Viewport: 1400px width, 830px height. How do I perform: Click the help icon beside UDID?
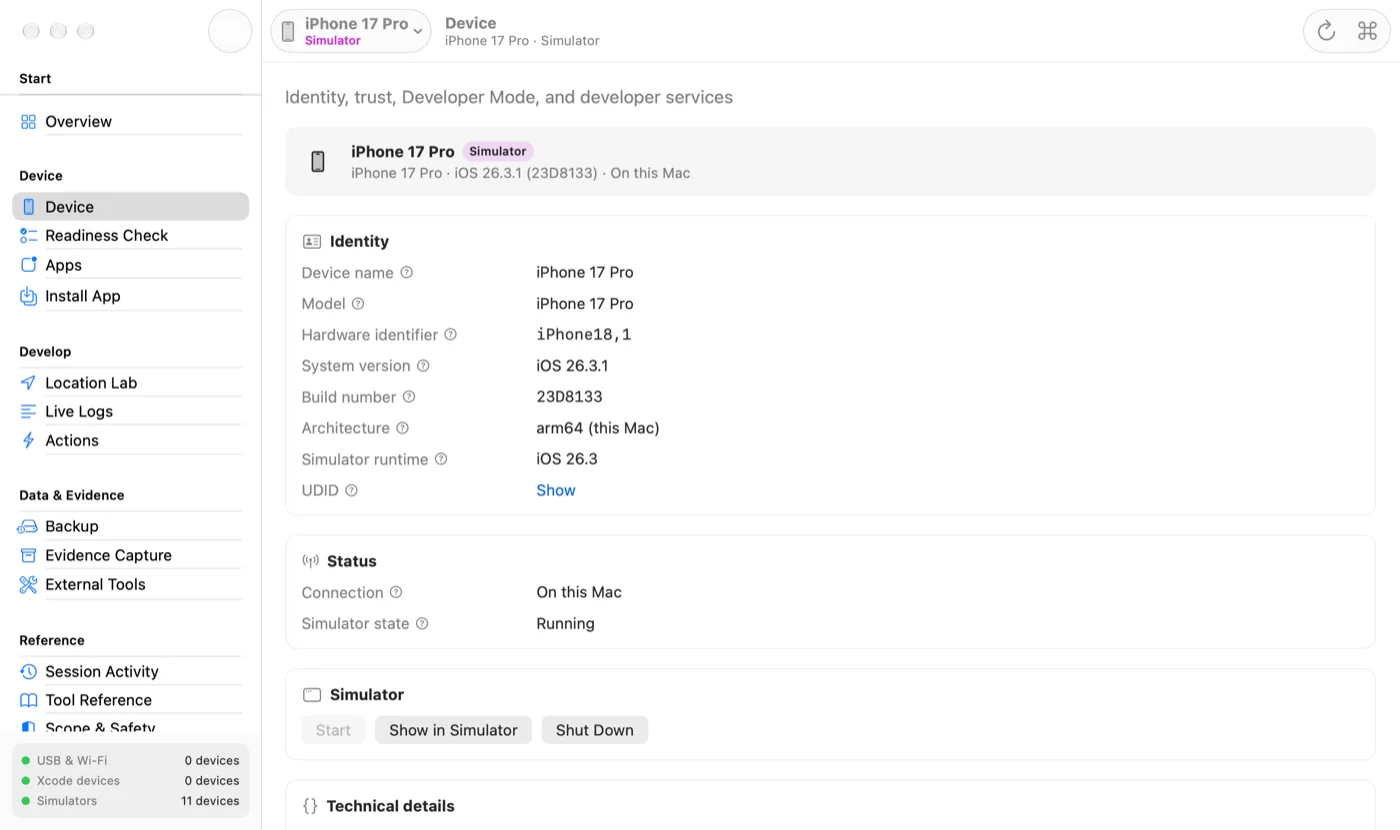point(351,490)
